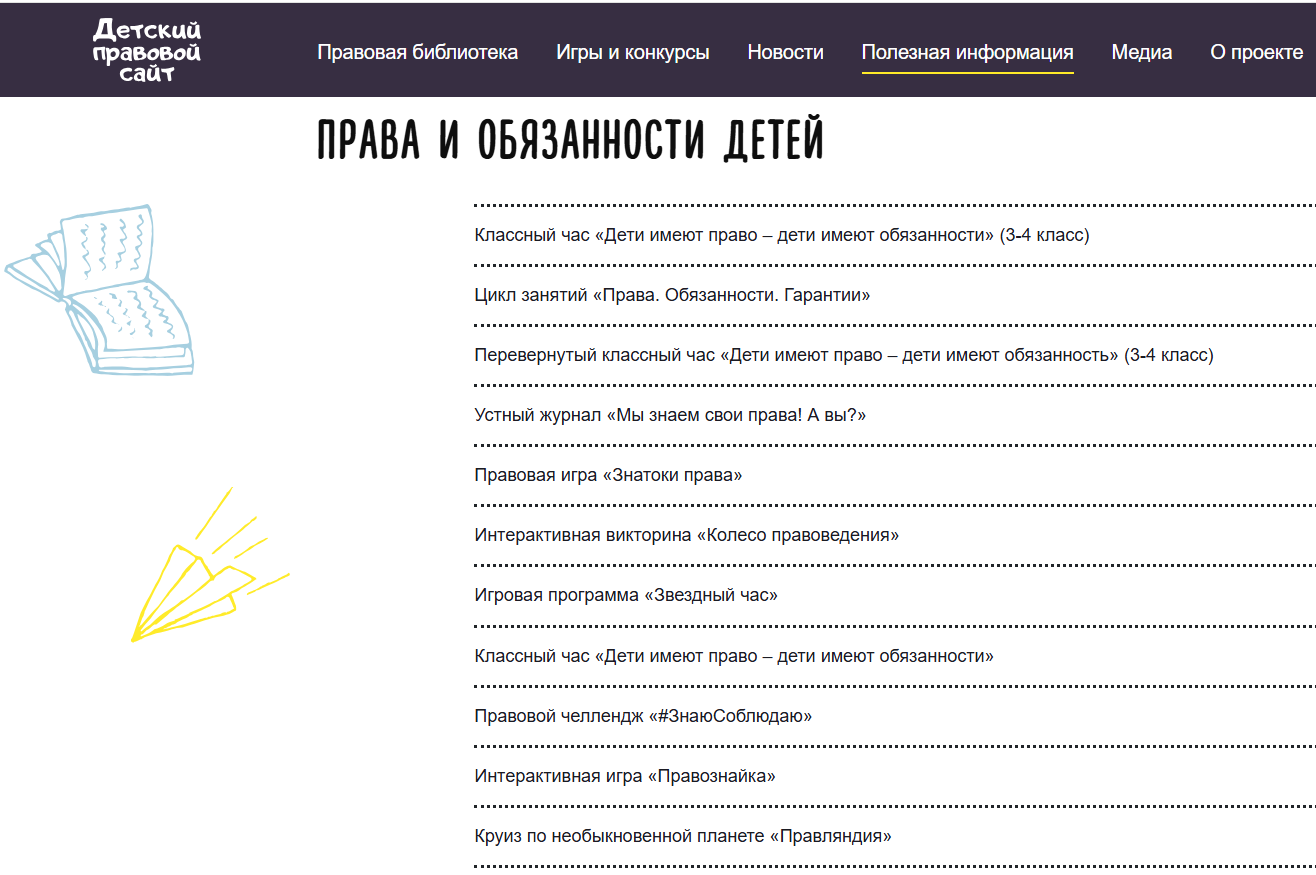Open the Медиа menu item
This screenshot has width=1316, height=875.
(1141, 52)
